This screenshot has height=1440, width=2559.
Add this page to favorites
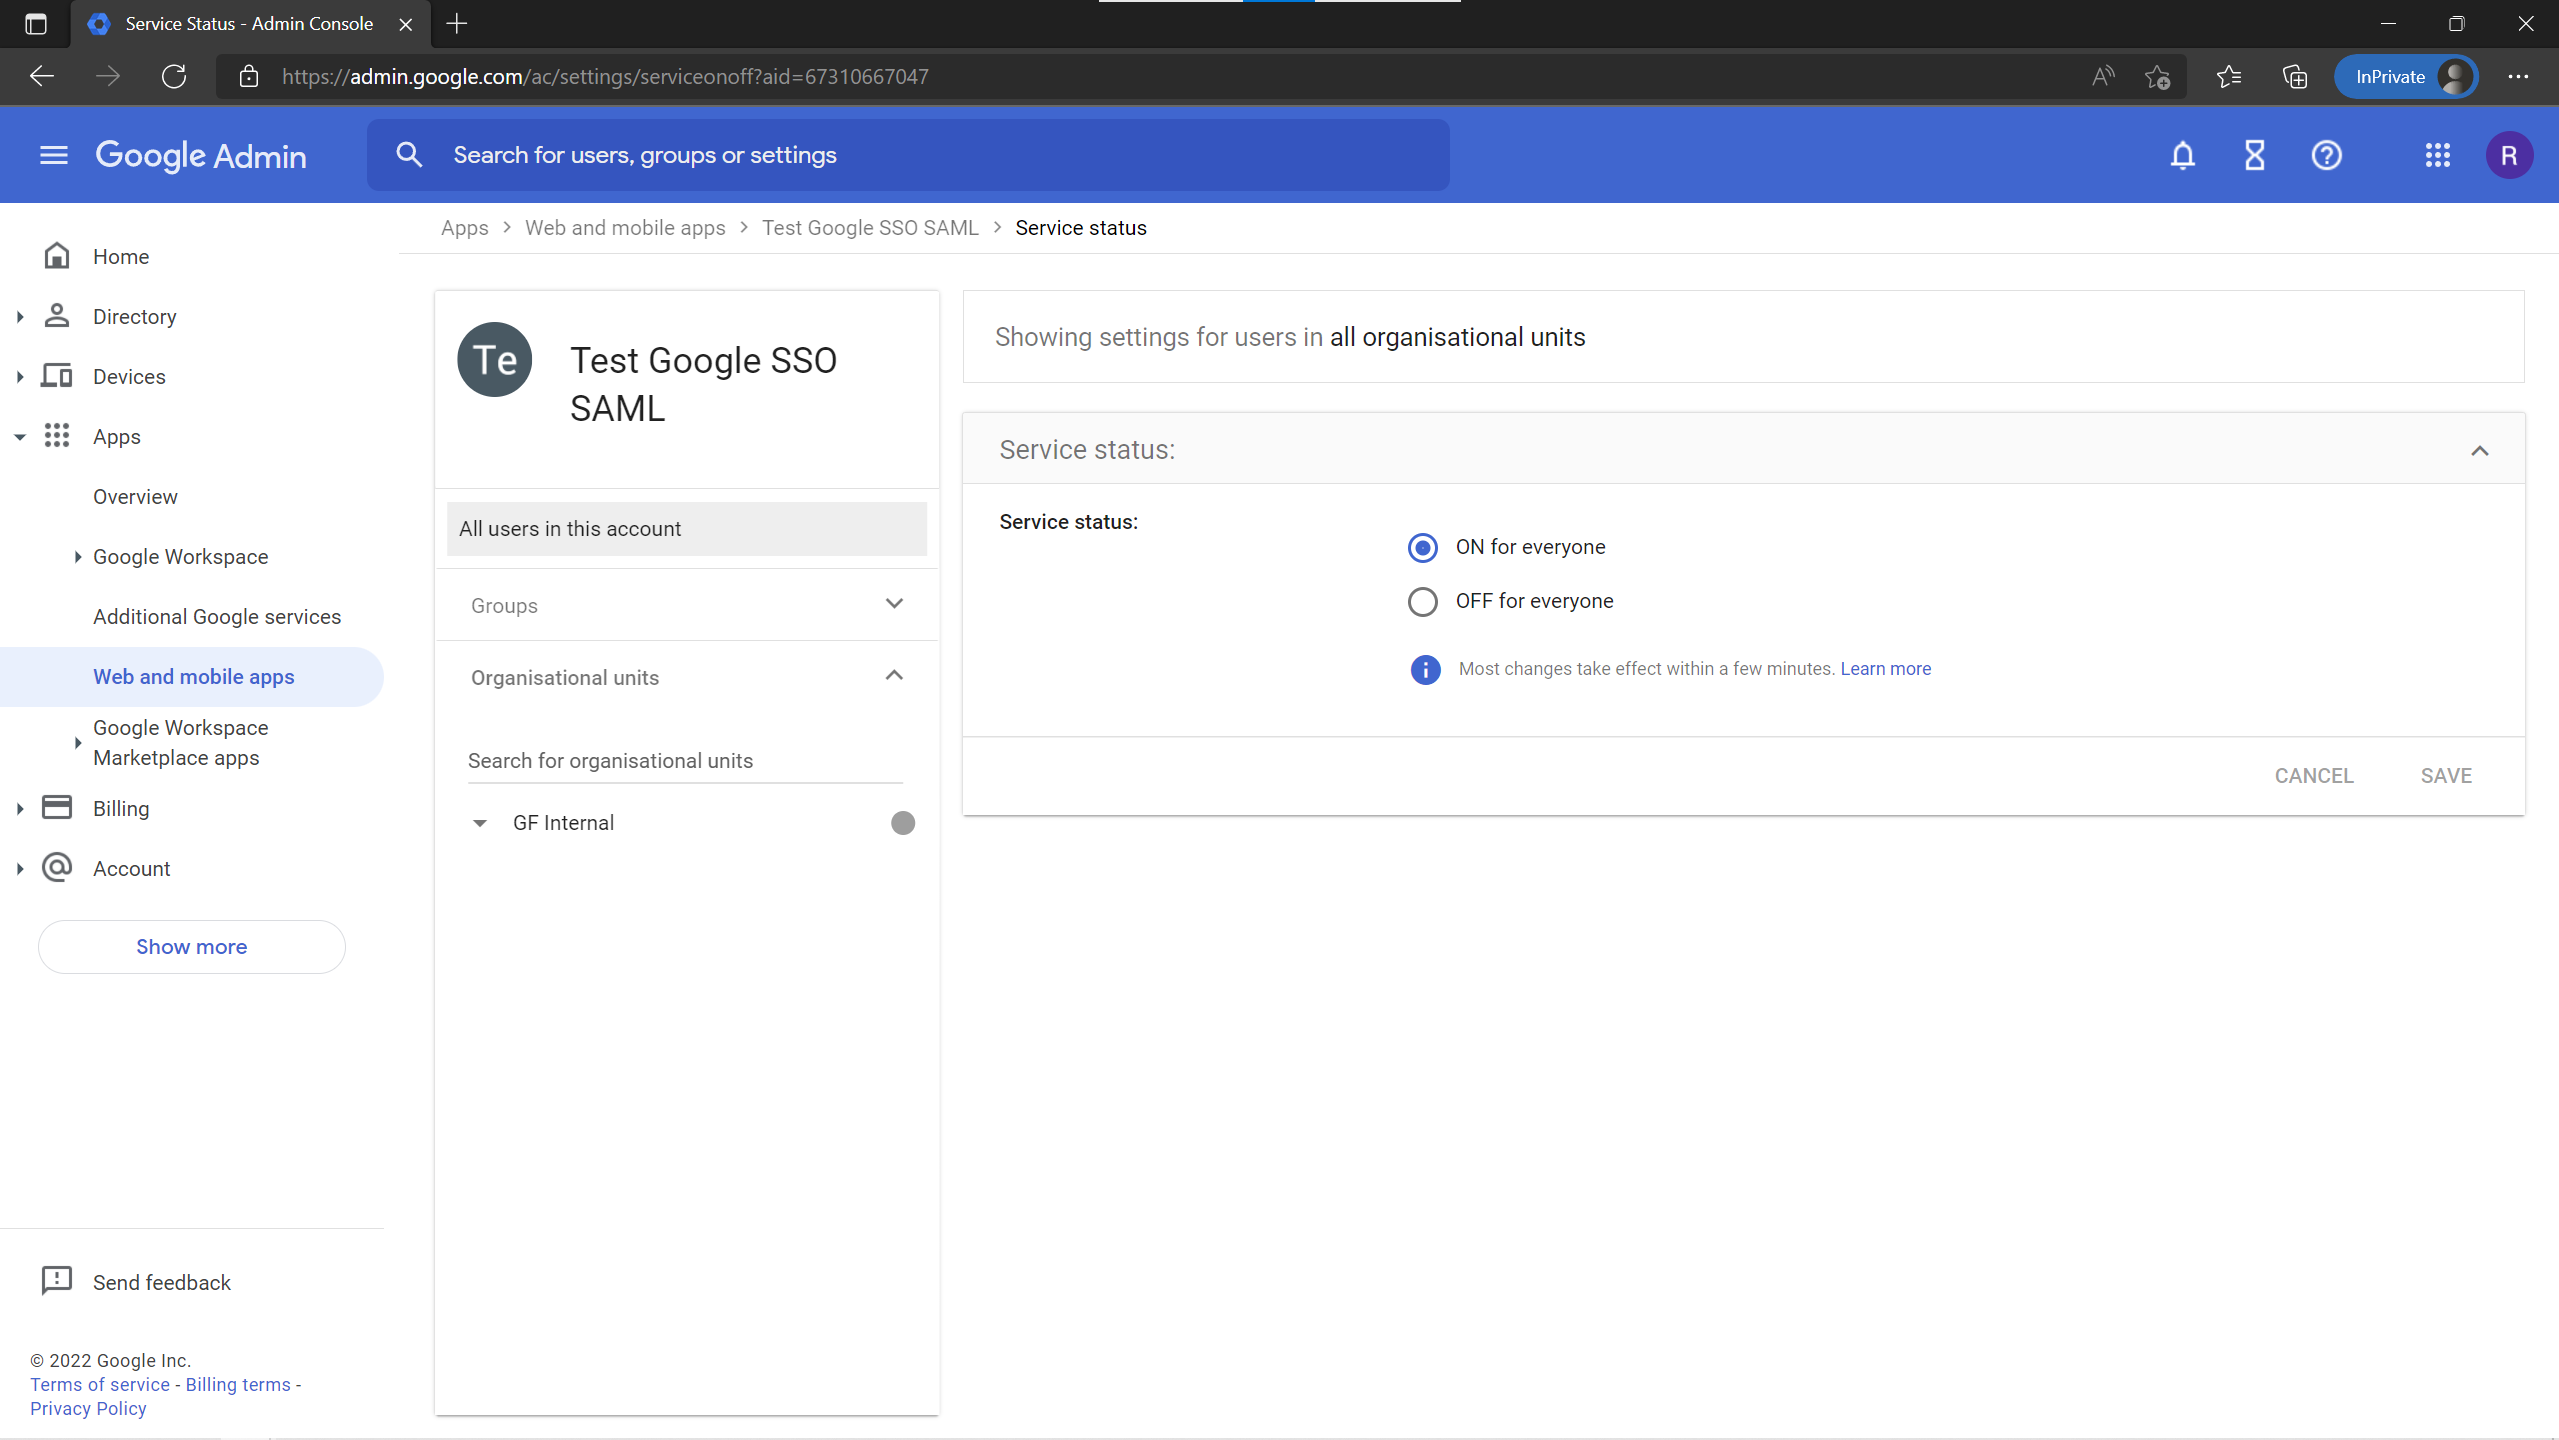2158,77
